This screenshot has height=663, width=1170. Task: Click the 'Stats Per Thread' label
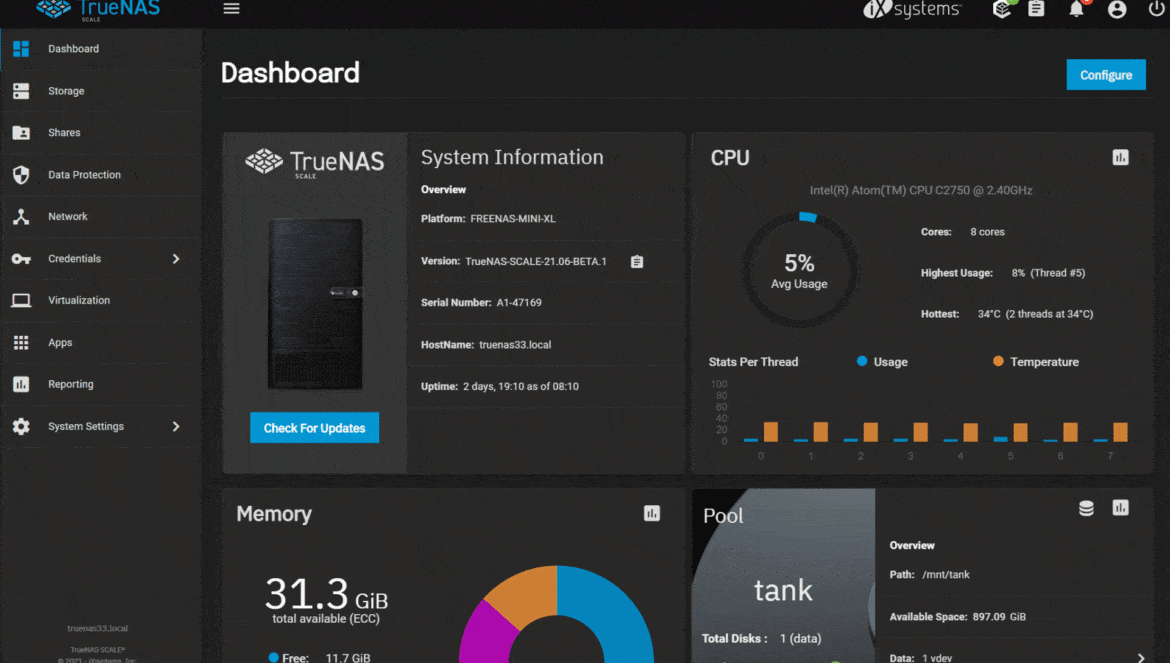(x=753, y=362)
